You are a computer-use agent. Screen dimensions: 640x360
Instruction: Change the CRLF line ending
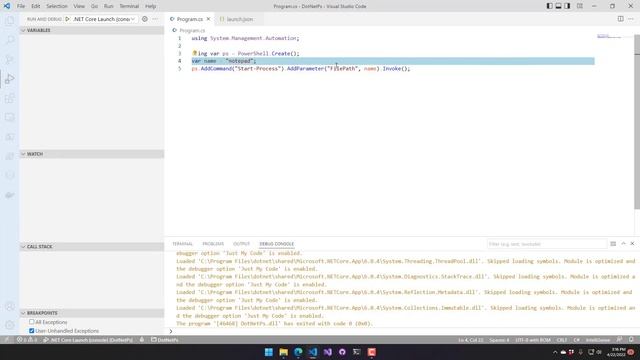562,340
